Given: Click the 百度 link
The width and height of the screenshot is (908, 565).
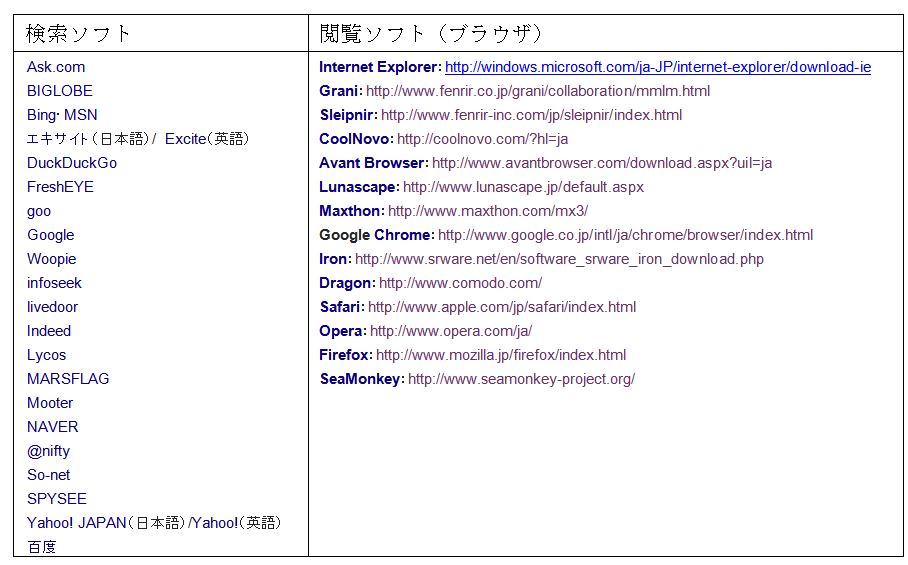Looking at the screenshot, I should [41, 547].
